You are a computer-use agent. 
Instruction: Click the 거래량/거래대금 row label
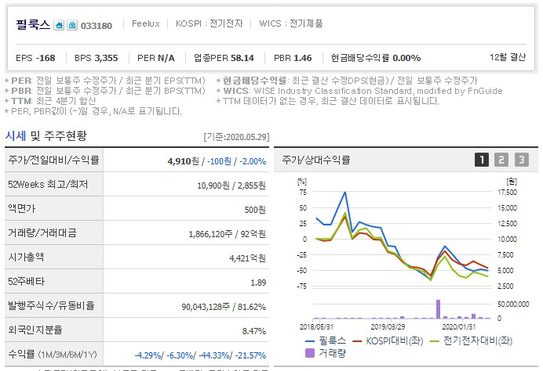pyautogui.click(x=42, y=232)
